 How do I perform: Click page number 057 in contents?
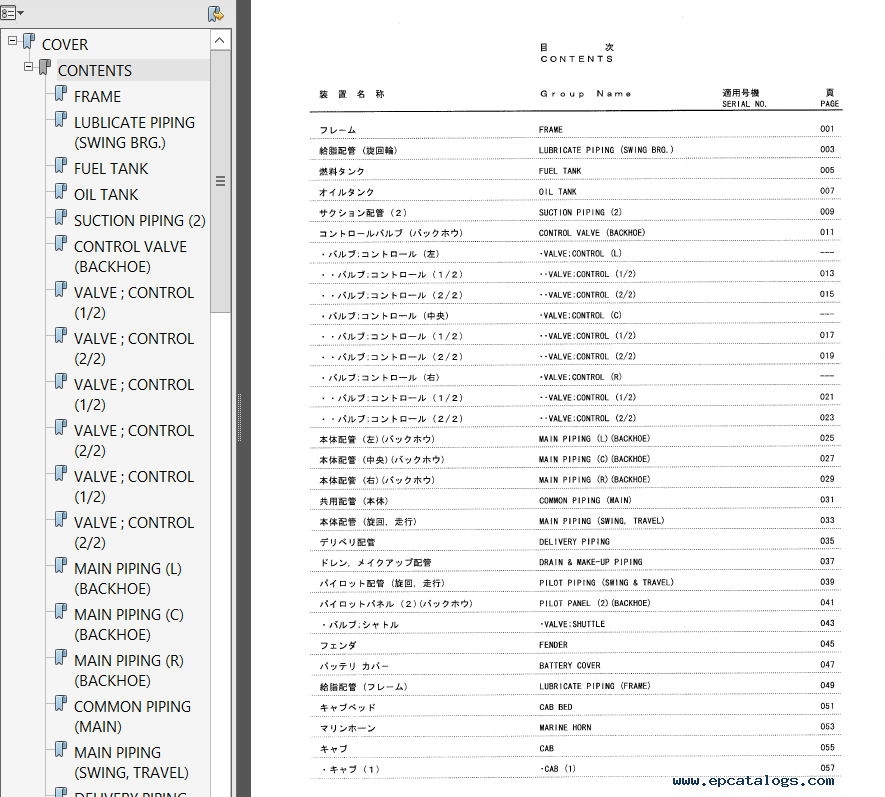click(827, 768)
